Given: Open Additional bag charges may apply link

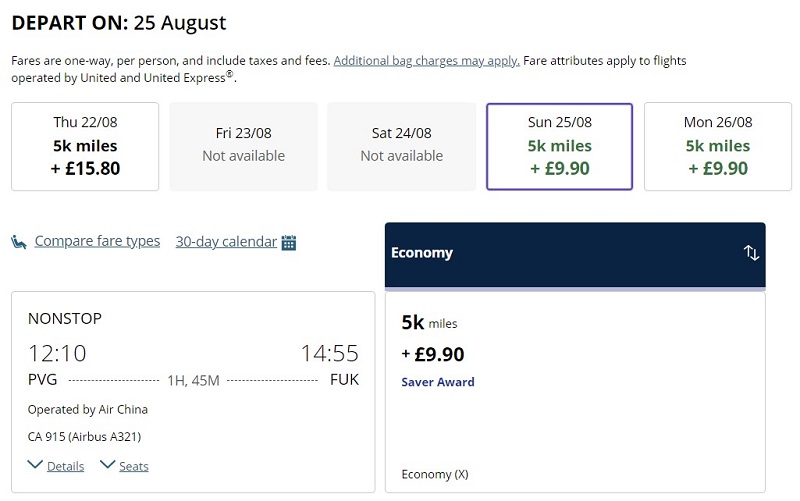Looking at the screenshot, I should pyautogui.click(x=427, y=61).
